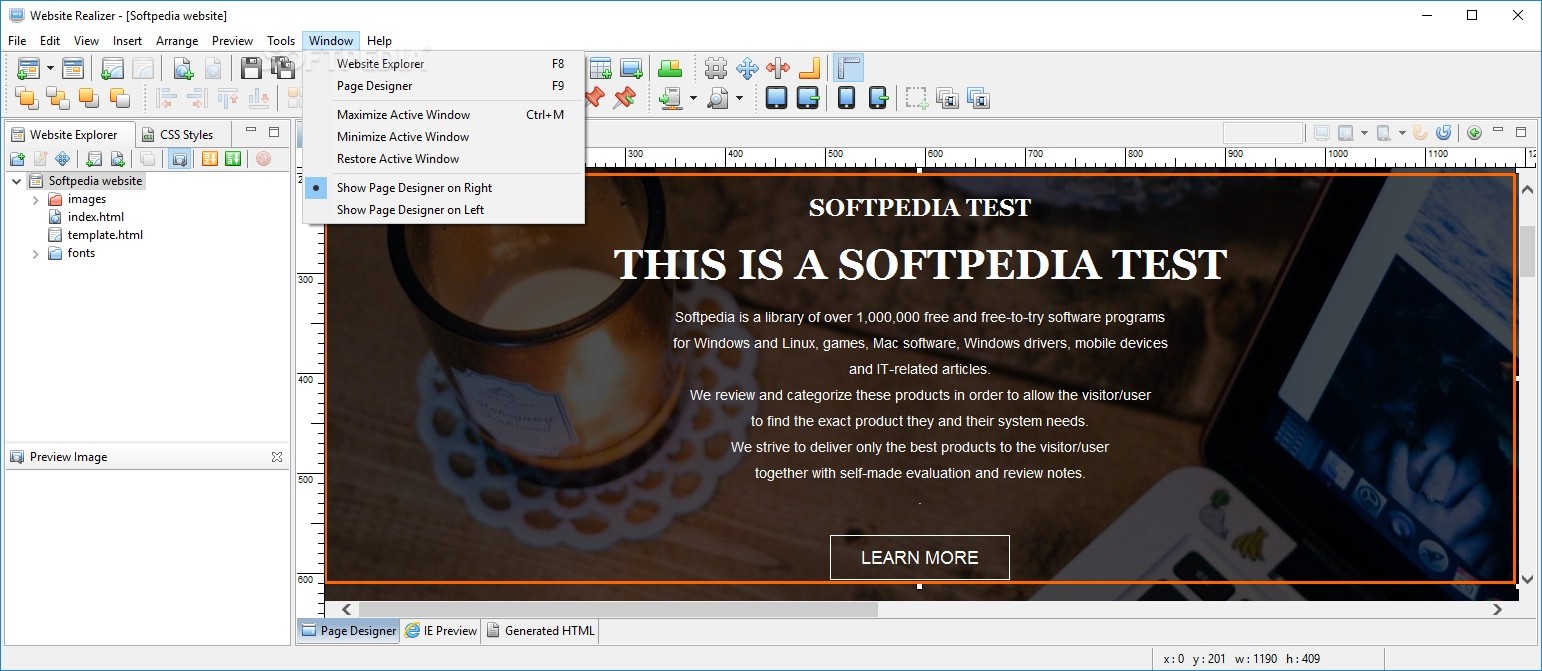Click the small phone device icon
1542x671 pixels.
(x=846, y=98)
